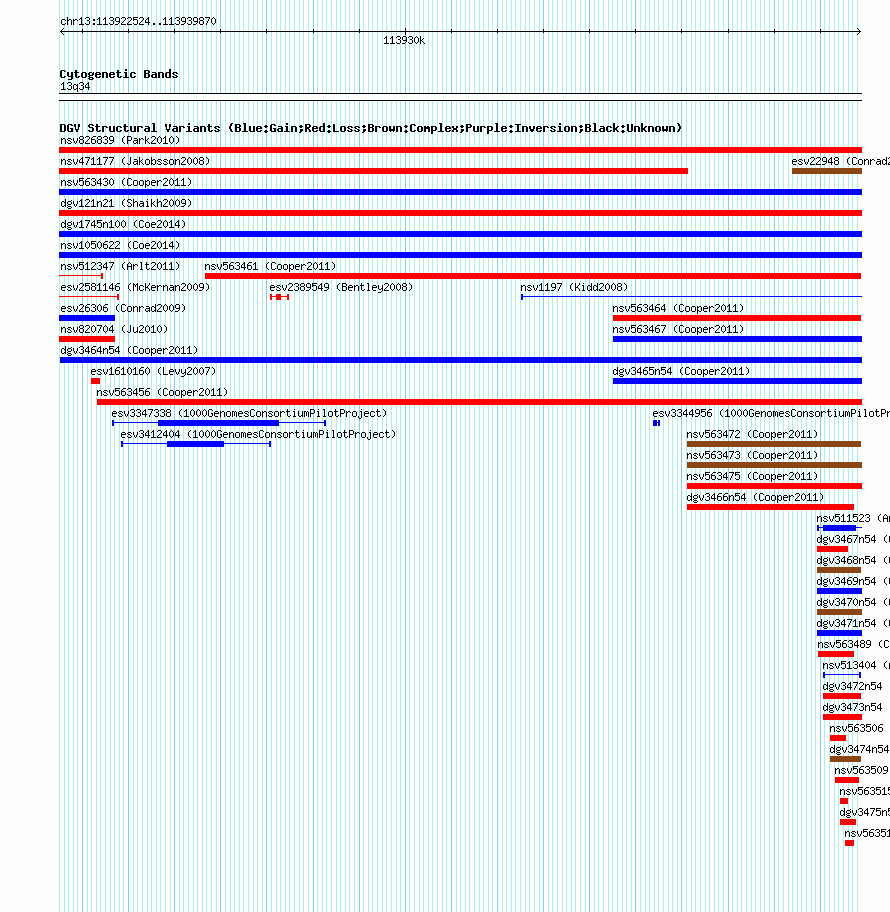
Task: Click the 113930k ruler marker
Action: 404,40
